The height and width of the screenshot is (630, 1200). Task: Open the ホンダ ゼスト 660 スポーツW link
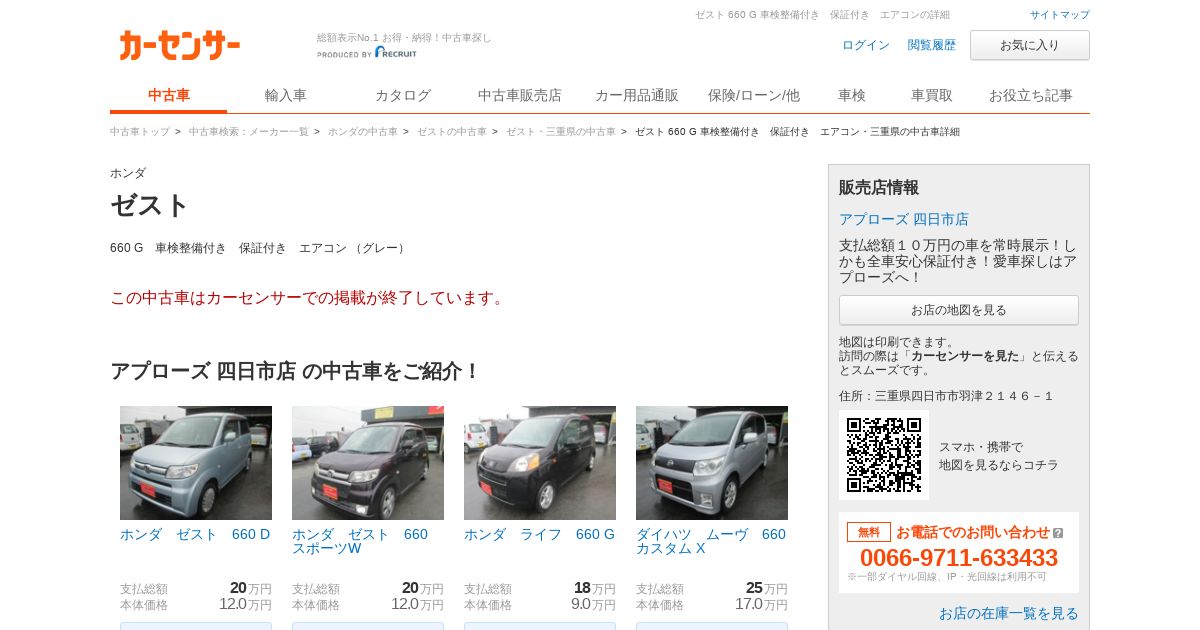360,541
